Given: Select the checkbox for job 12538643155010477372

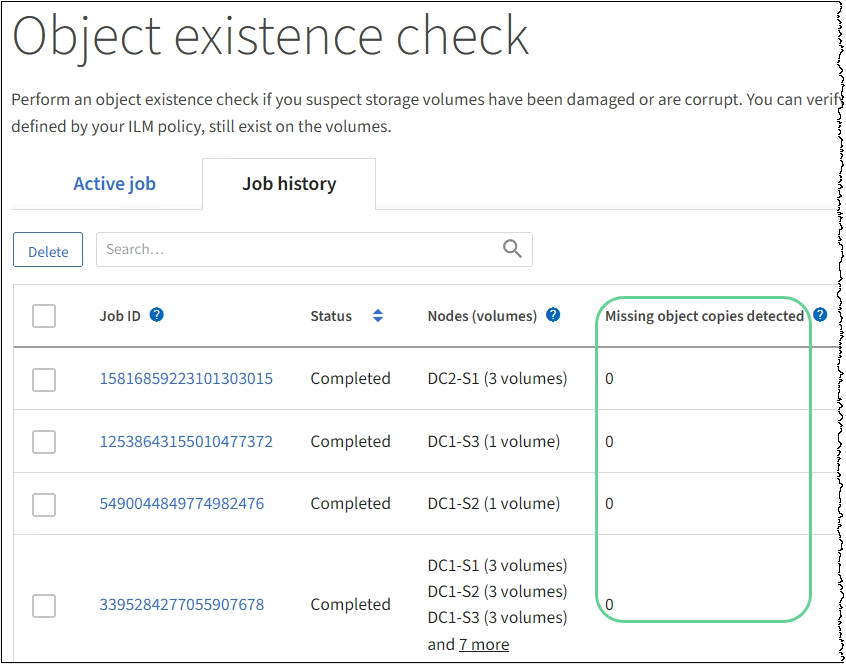Looking at the screenshot, I should coord(44,442).
